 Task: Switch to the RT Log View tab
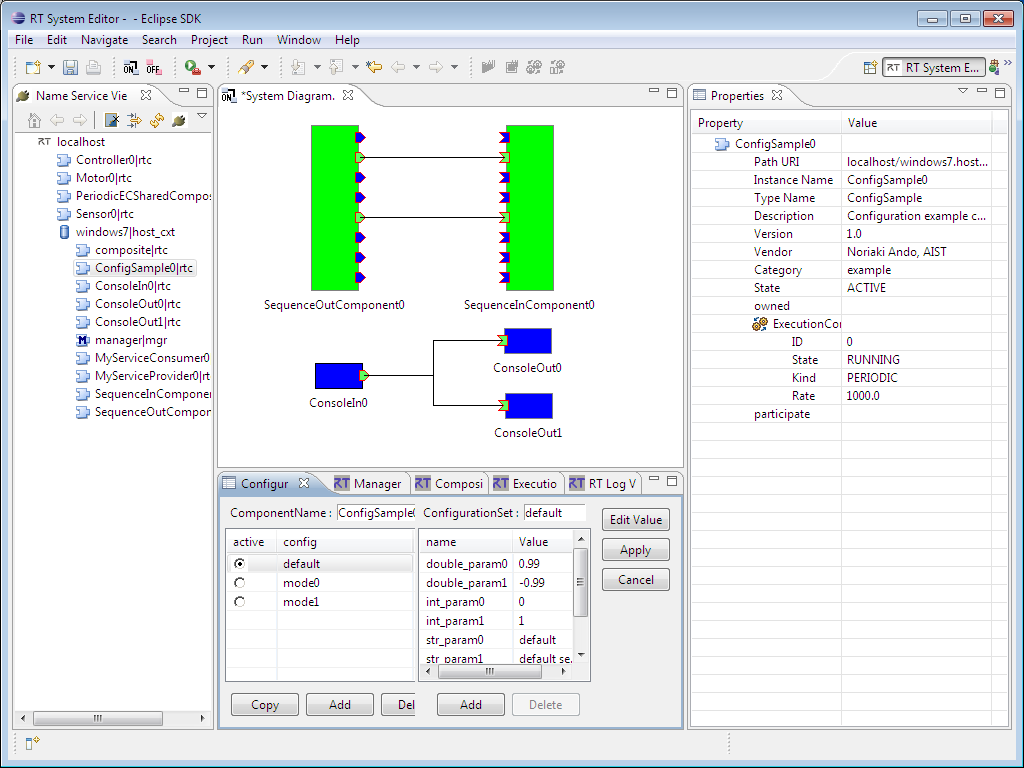[x=603, y=483]
